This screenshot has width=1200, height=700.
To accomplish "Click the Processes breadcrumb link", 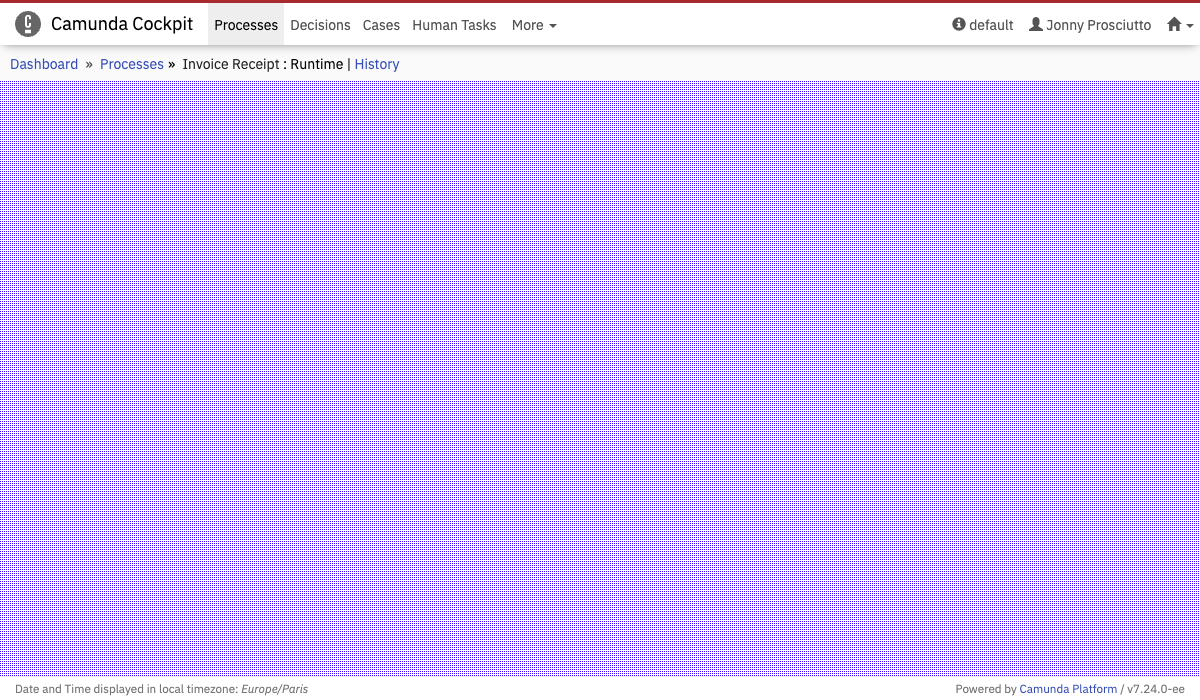I will point(132,64).
